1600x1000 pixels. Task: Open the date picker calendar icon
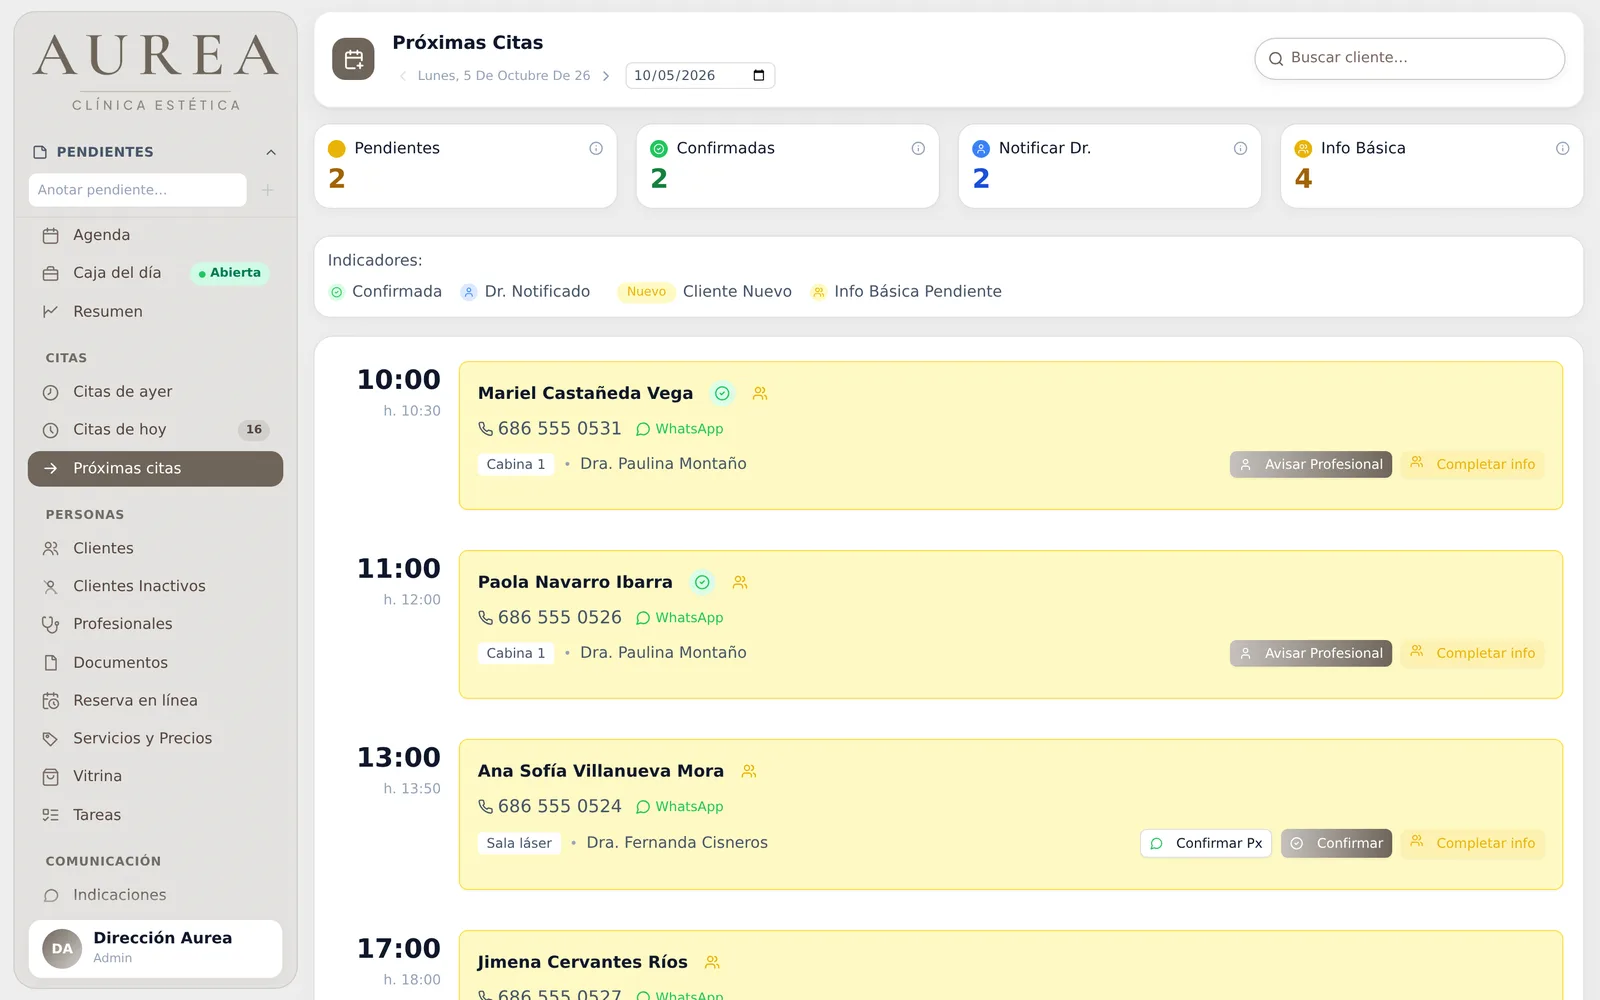click(759, 76)
